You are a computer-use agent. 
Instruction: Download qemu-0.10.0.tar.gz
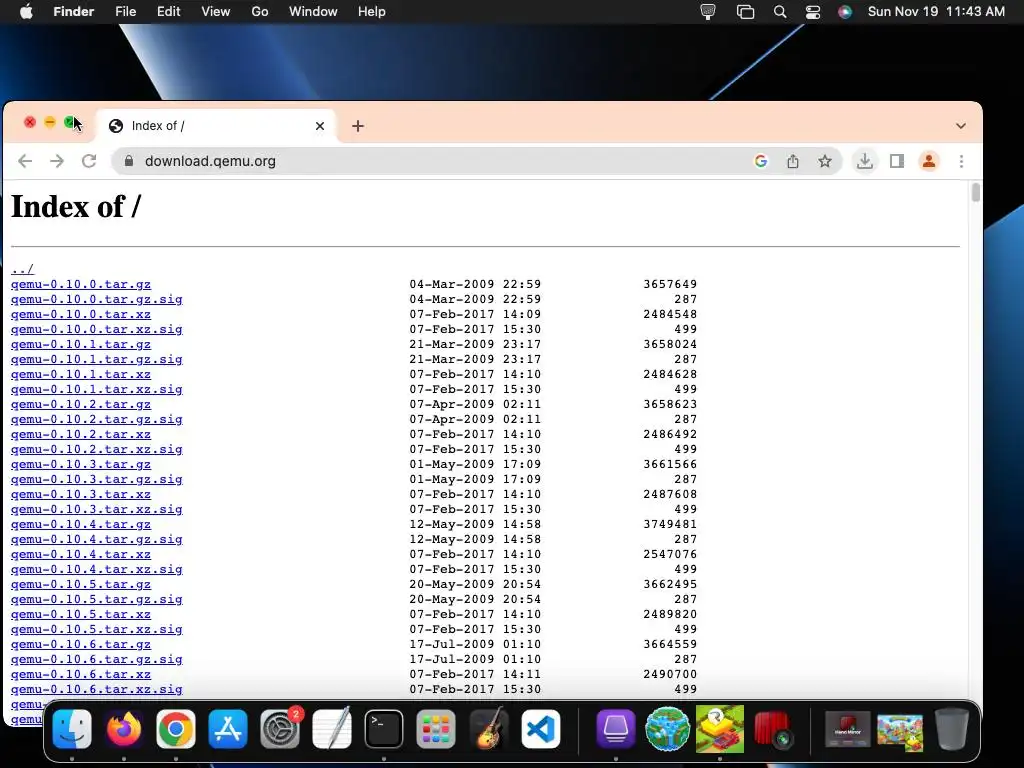coord(81,284)
